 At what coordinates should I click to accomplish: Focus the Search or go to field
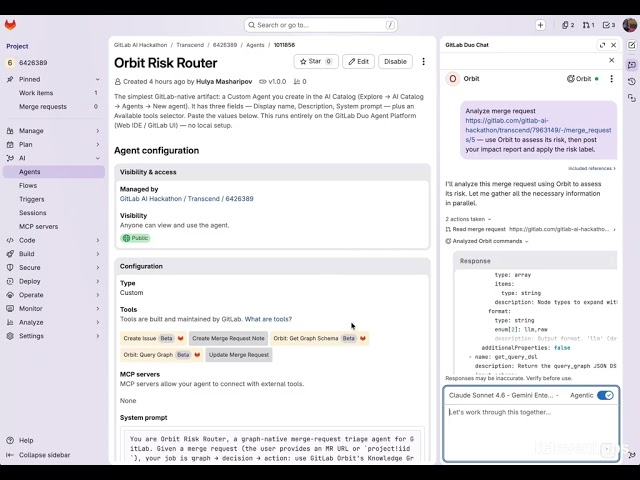321,25
